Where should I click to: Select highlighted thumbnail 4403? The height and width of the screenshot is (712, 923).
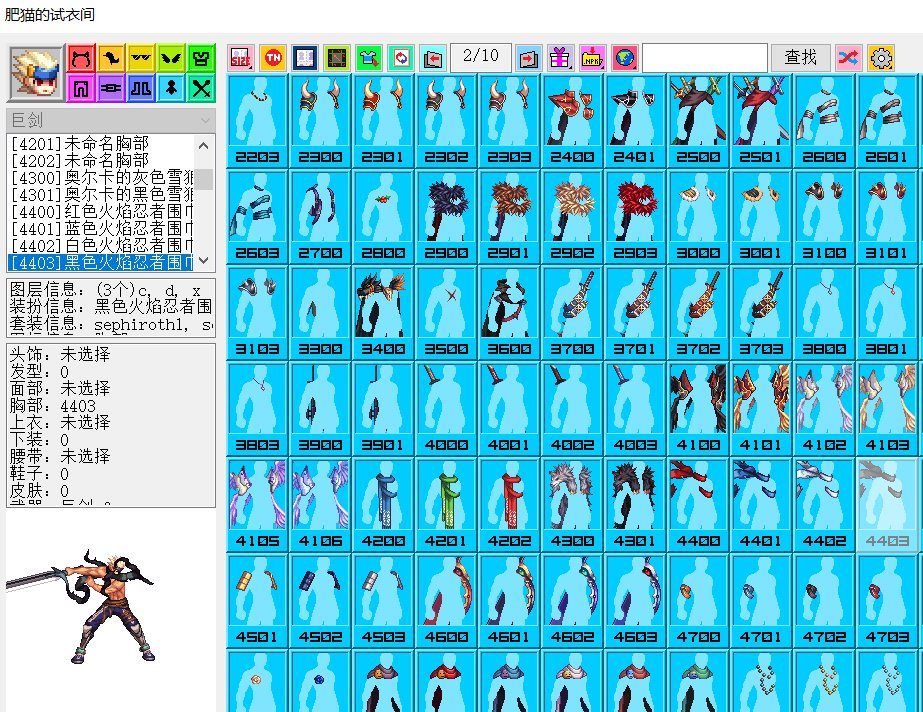click(x=887, y=504)
